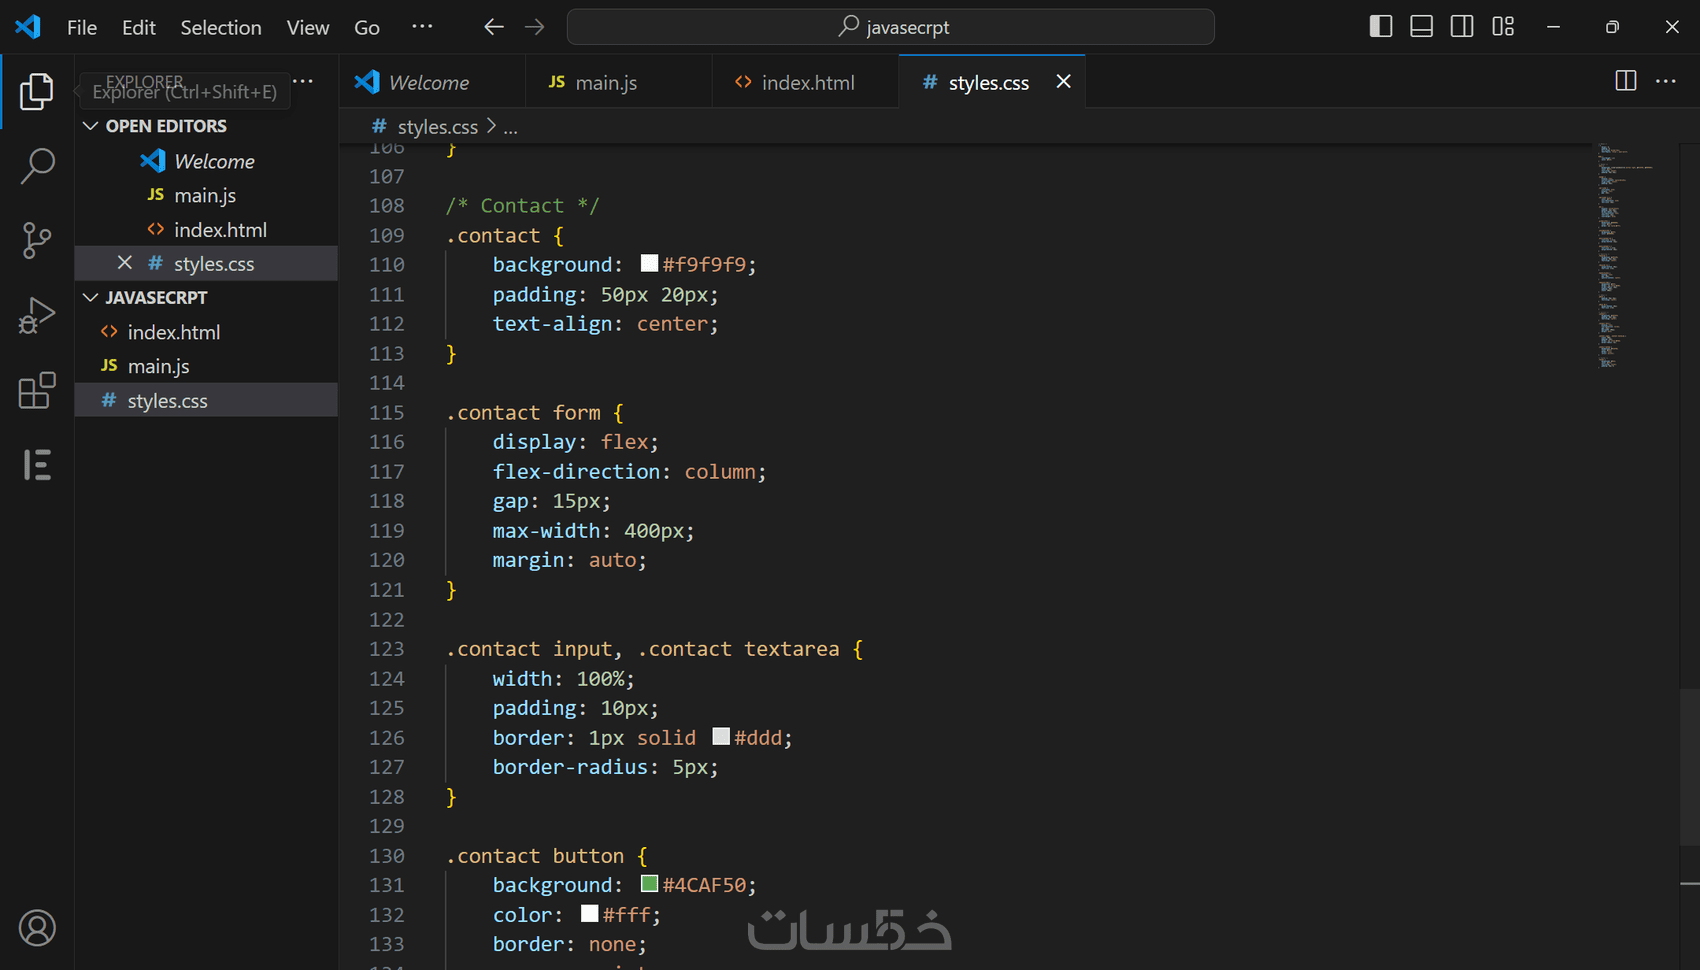Viewport: 1700px width, 970px height.
Task: Open the Source Control view
Action: click(37, 240)
